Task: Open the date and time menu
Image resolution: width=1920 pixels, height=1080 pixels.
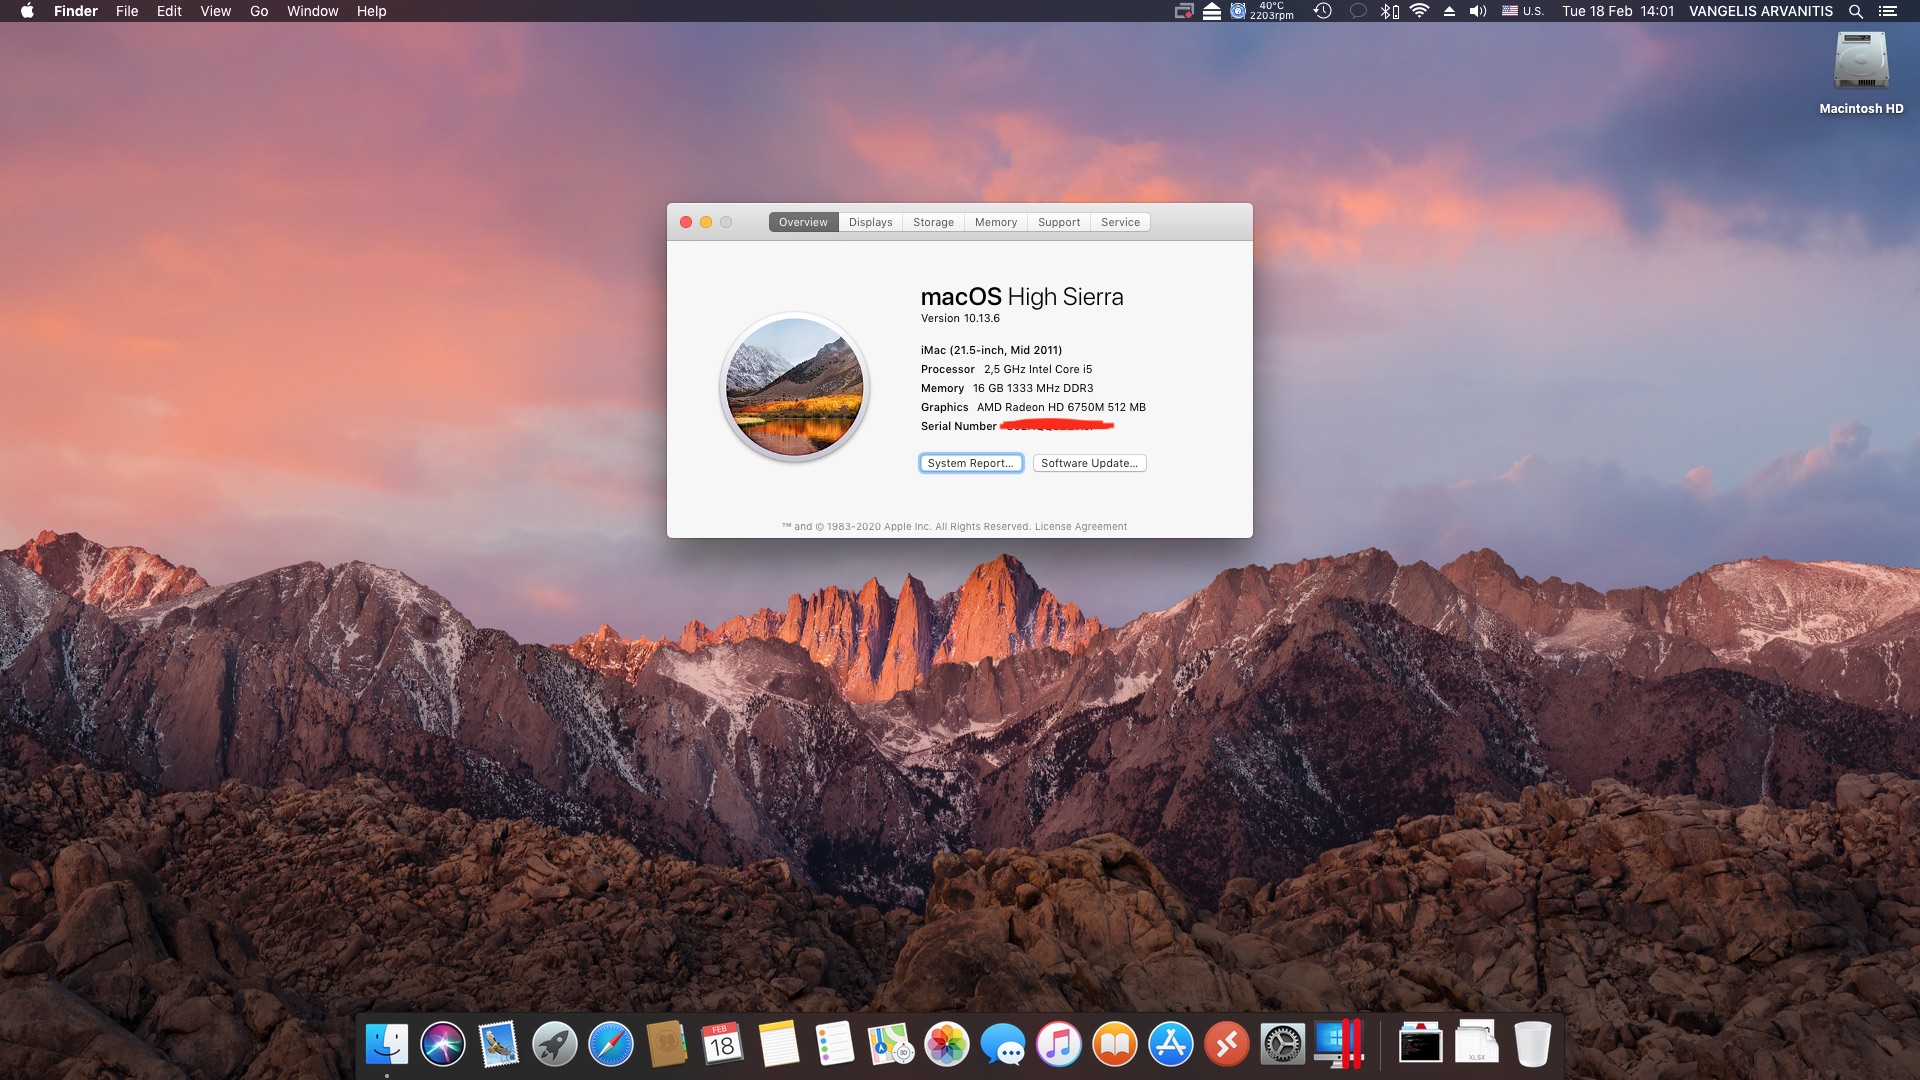Action: point(1618,11)
